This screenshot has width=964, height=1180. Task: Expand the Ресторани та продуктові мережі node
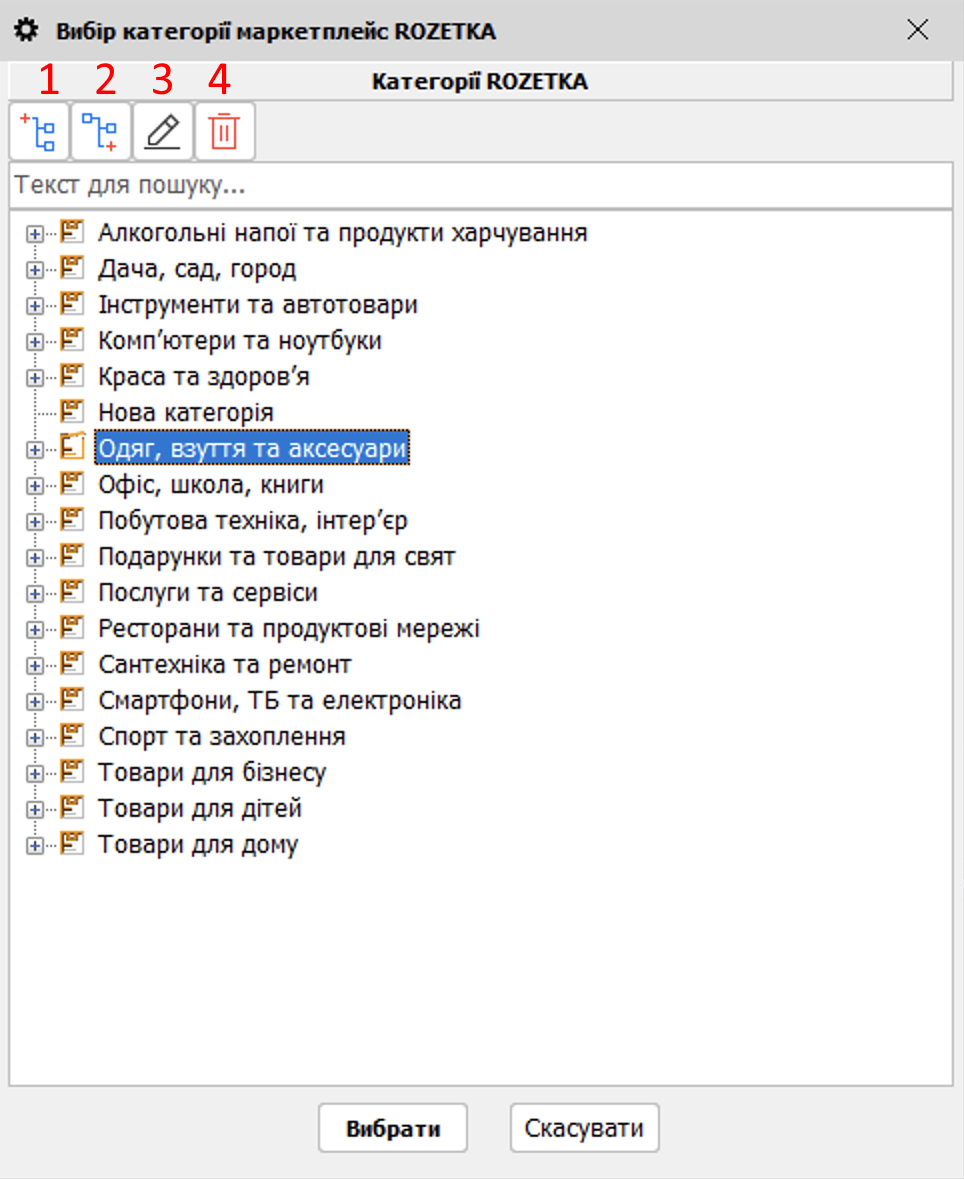point(35,630)
